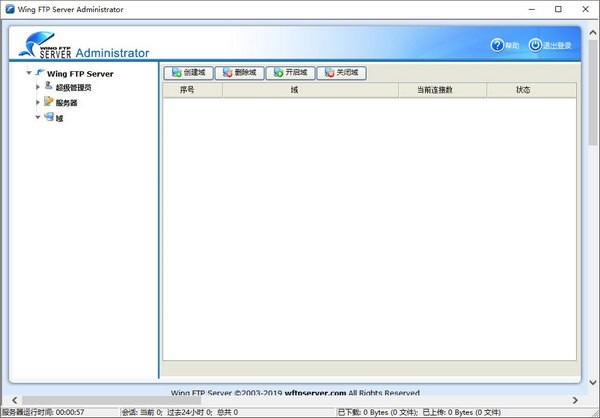Viewport: 600px width, 418px height.
Task: Select the 域 domain icon in tree
Action: coord(48,117)
